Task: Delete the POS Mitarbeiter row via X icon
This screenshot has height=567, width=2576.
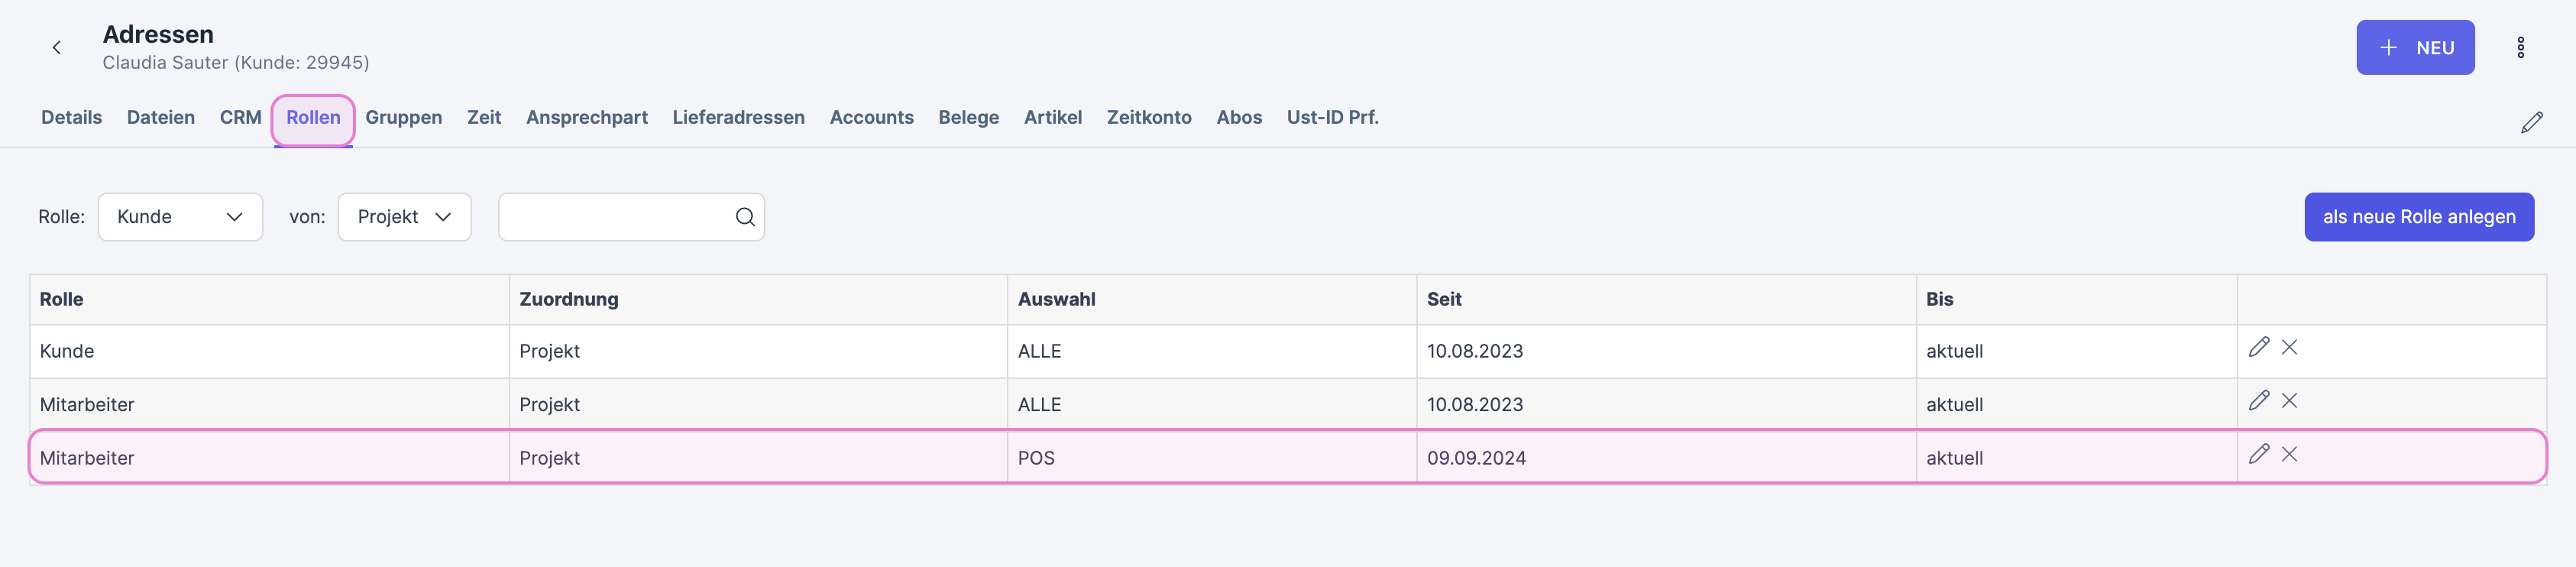Action: point(2290,454)
